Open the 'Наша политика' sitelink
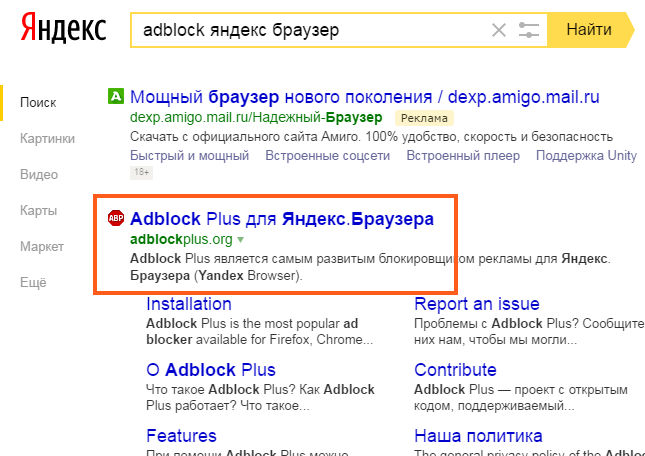Viewport: 645px width, 456px height. tap(478, 435)
